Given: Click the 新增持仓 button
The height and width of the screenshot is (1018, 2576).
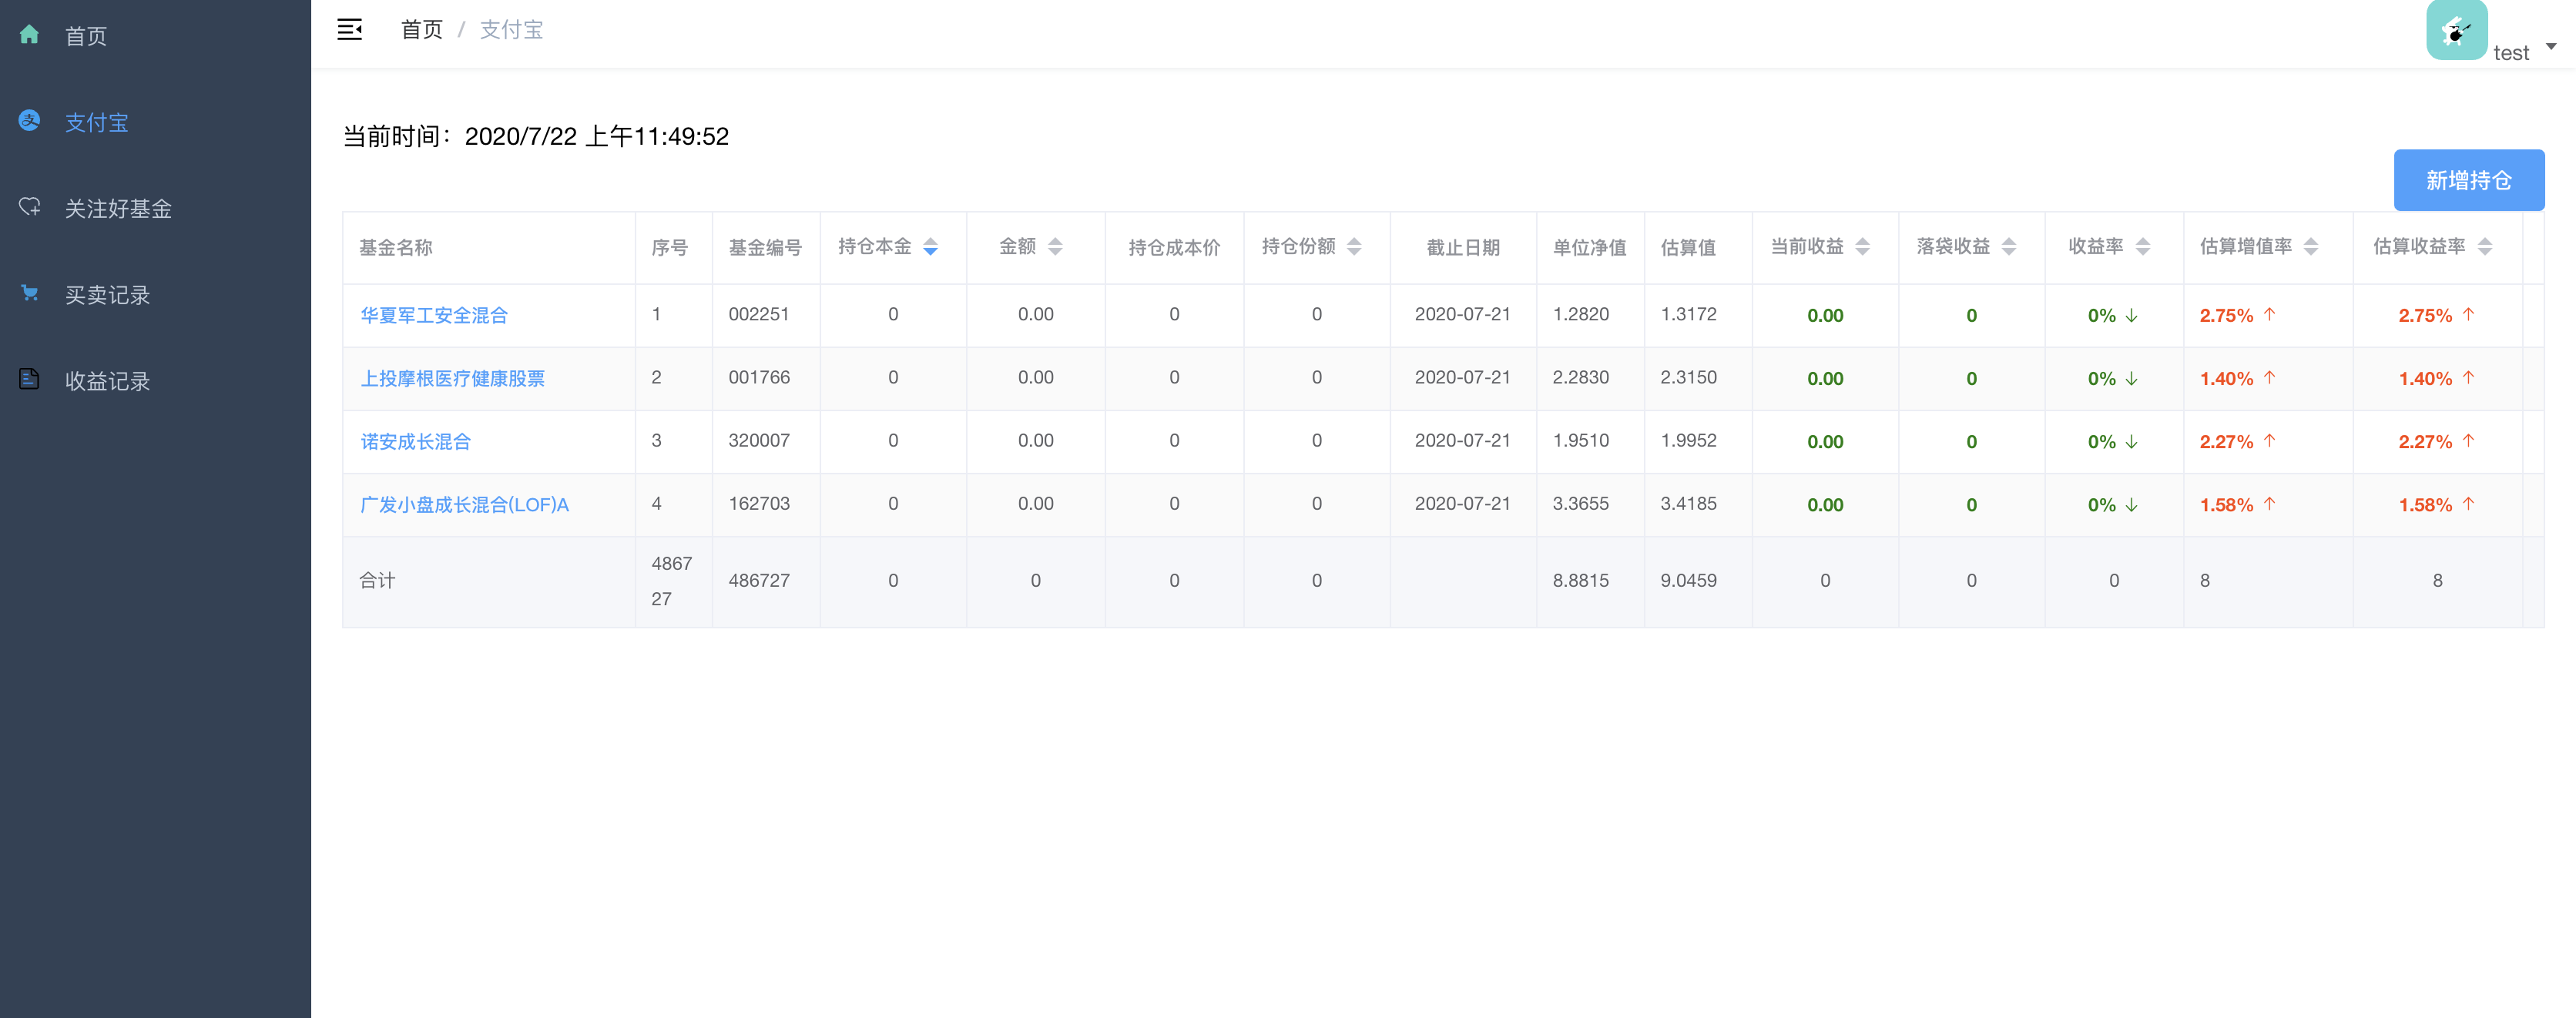Looking at the screenshot, I should (2468, 180).
